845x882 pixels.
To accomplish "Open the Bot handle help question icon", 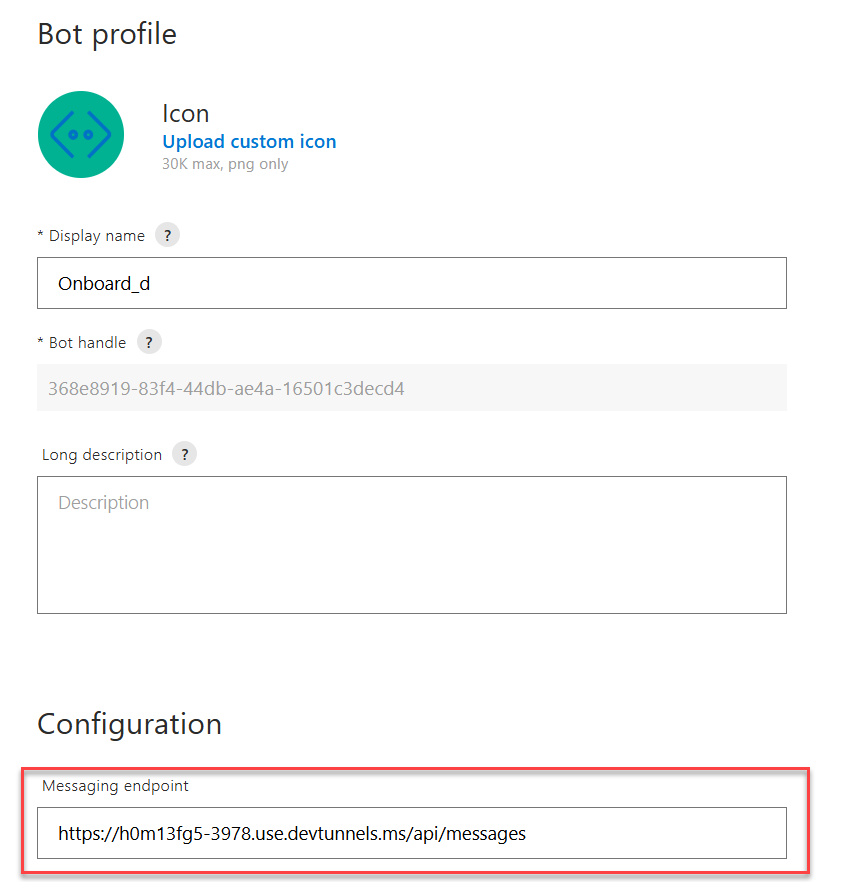I will tap(149, 342).
